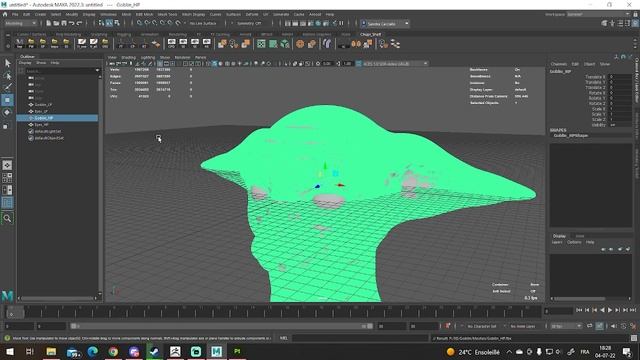Open the viewport Renderer menu
The width and height of the screenshot is (640, 360).
(x=182, y=58)
